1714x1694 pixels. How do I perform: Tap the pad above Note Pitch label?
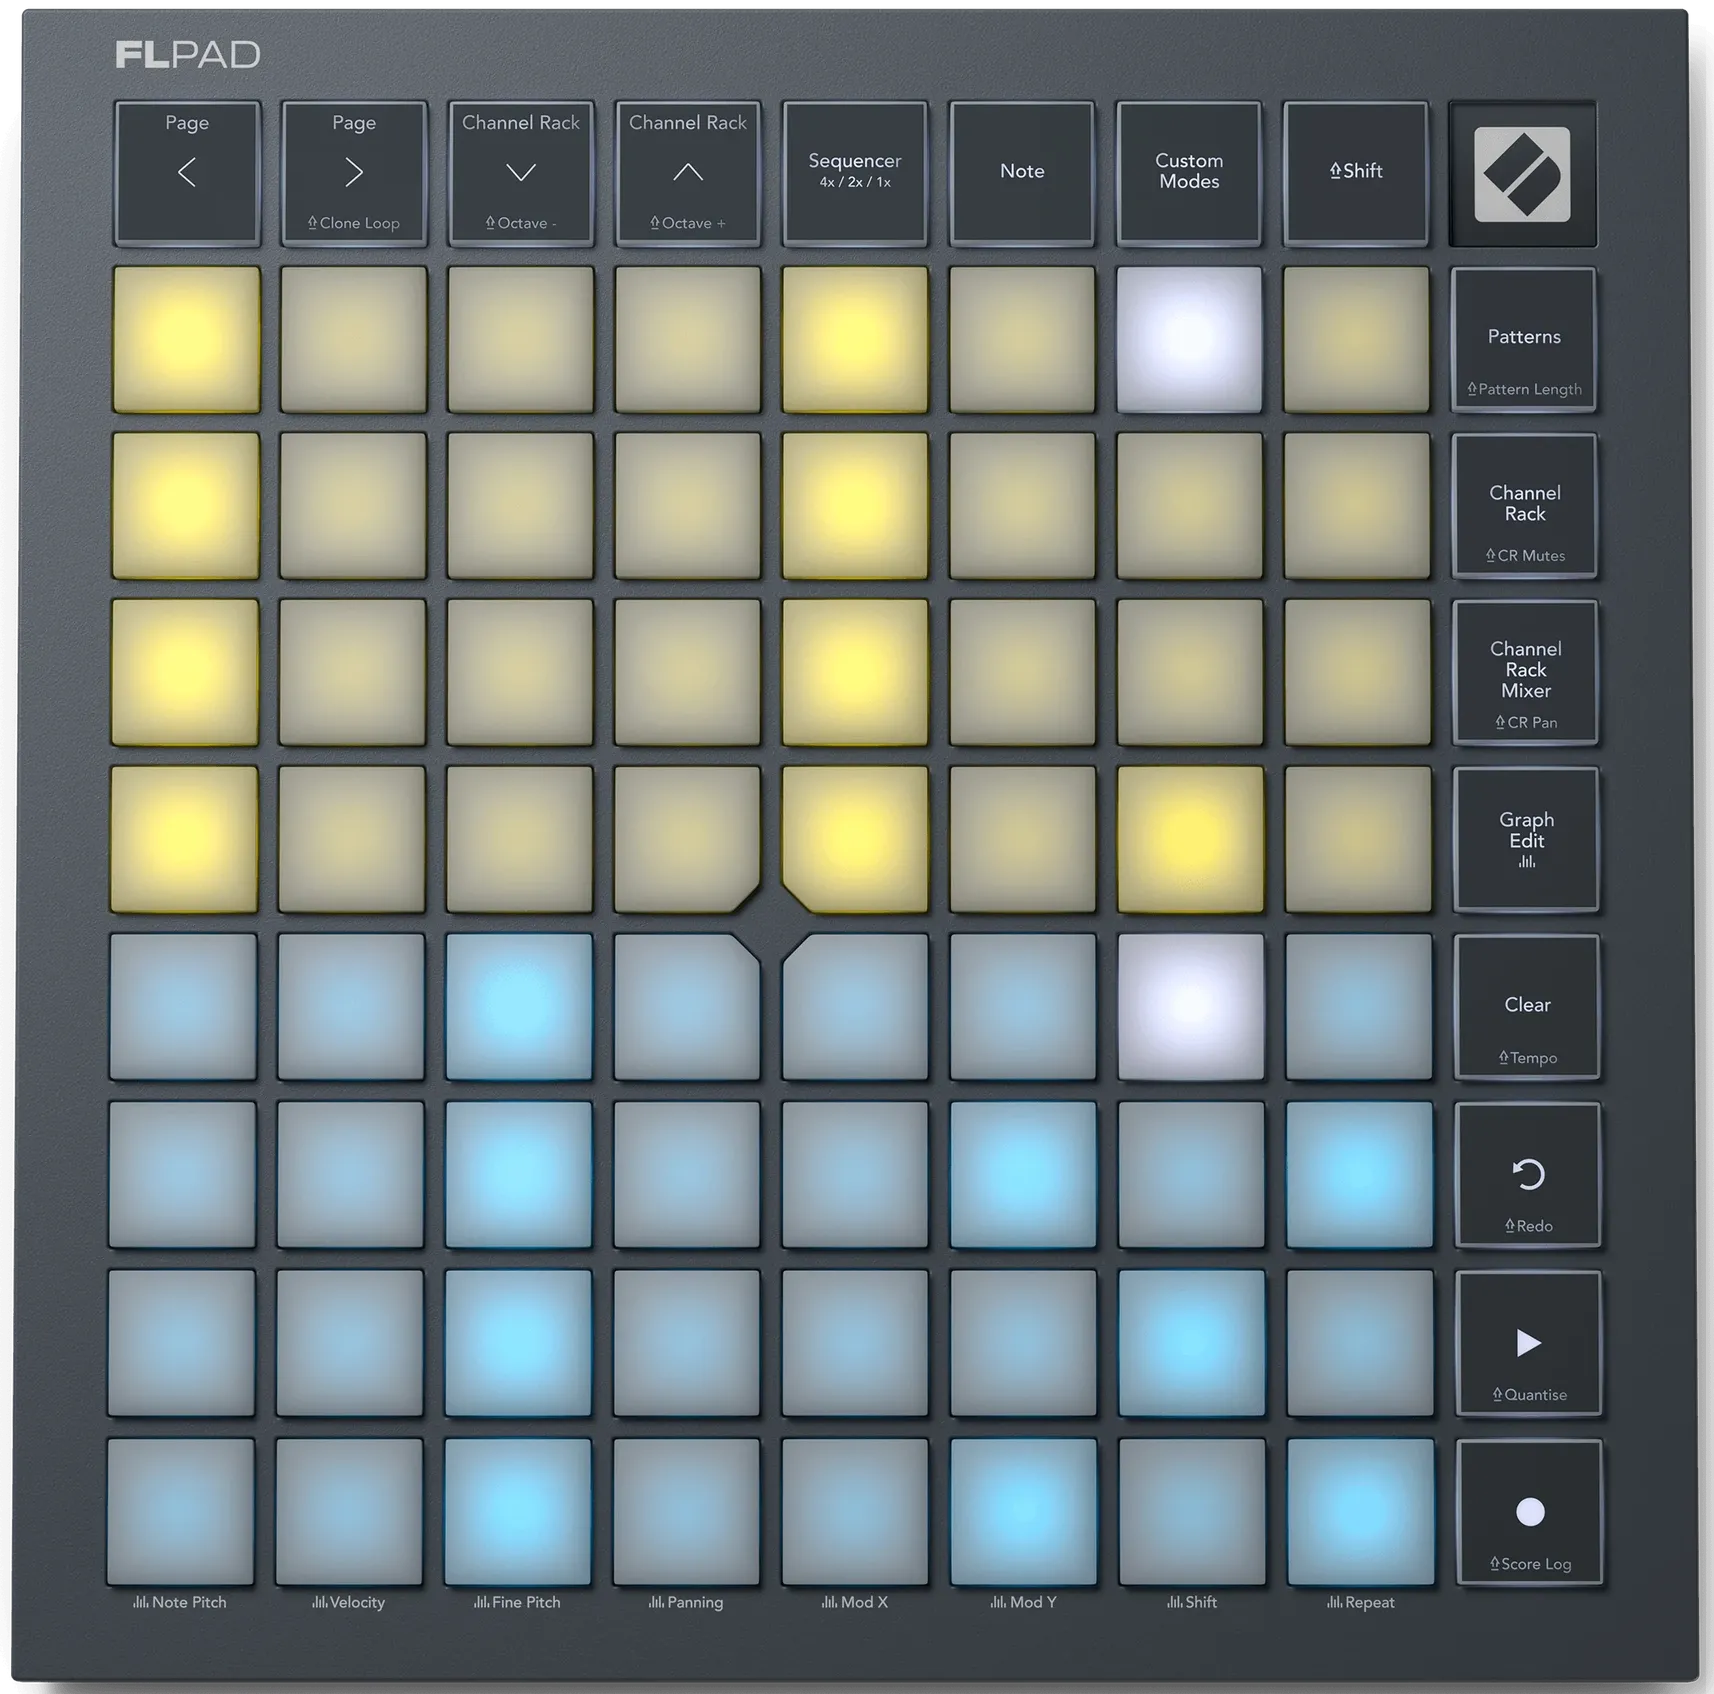pyautogui.click(x=181, y=1512)
